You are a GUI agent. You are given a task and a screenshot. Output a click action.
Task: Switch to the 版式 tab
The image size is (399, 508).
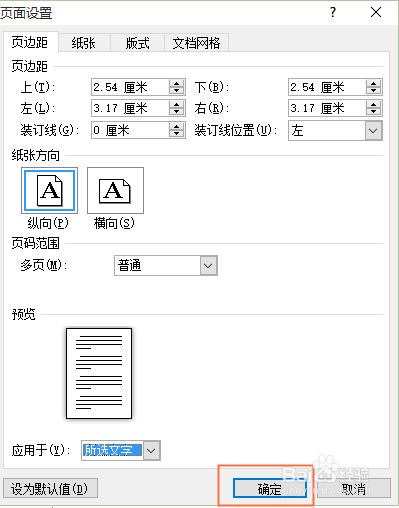[137, 43]
